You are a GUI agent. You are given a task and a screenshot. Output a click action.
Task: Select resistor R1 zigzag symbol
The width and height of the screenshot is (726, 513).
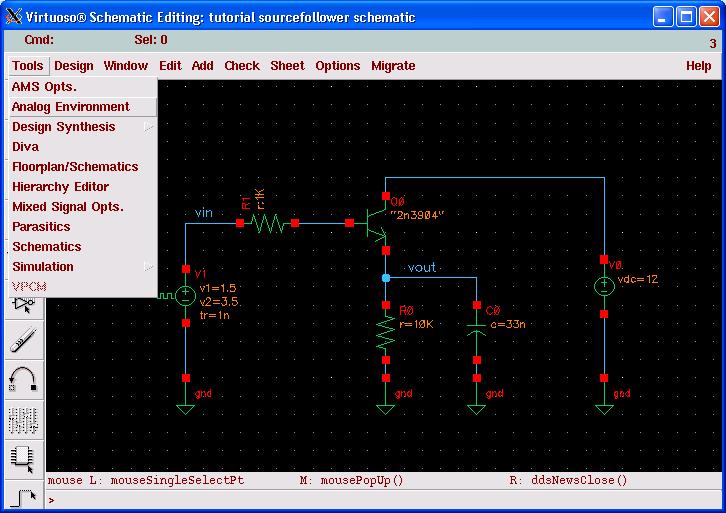click(267, 223)
